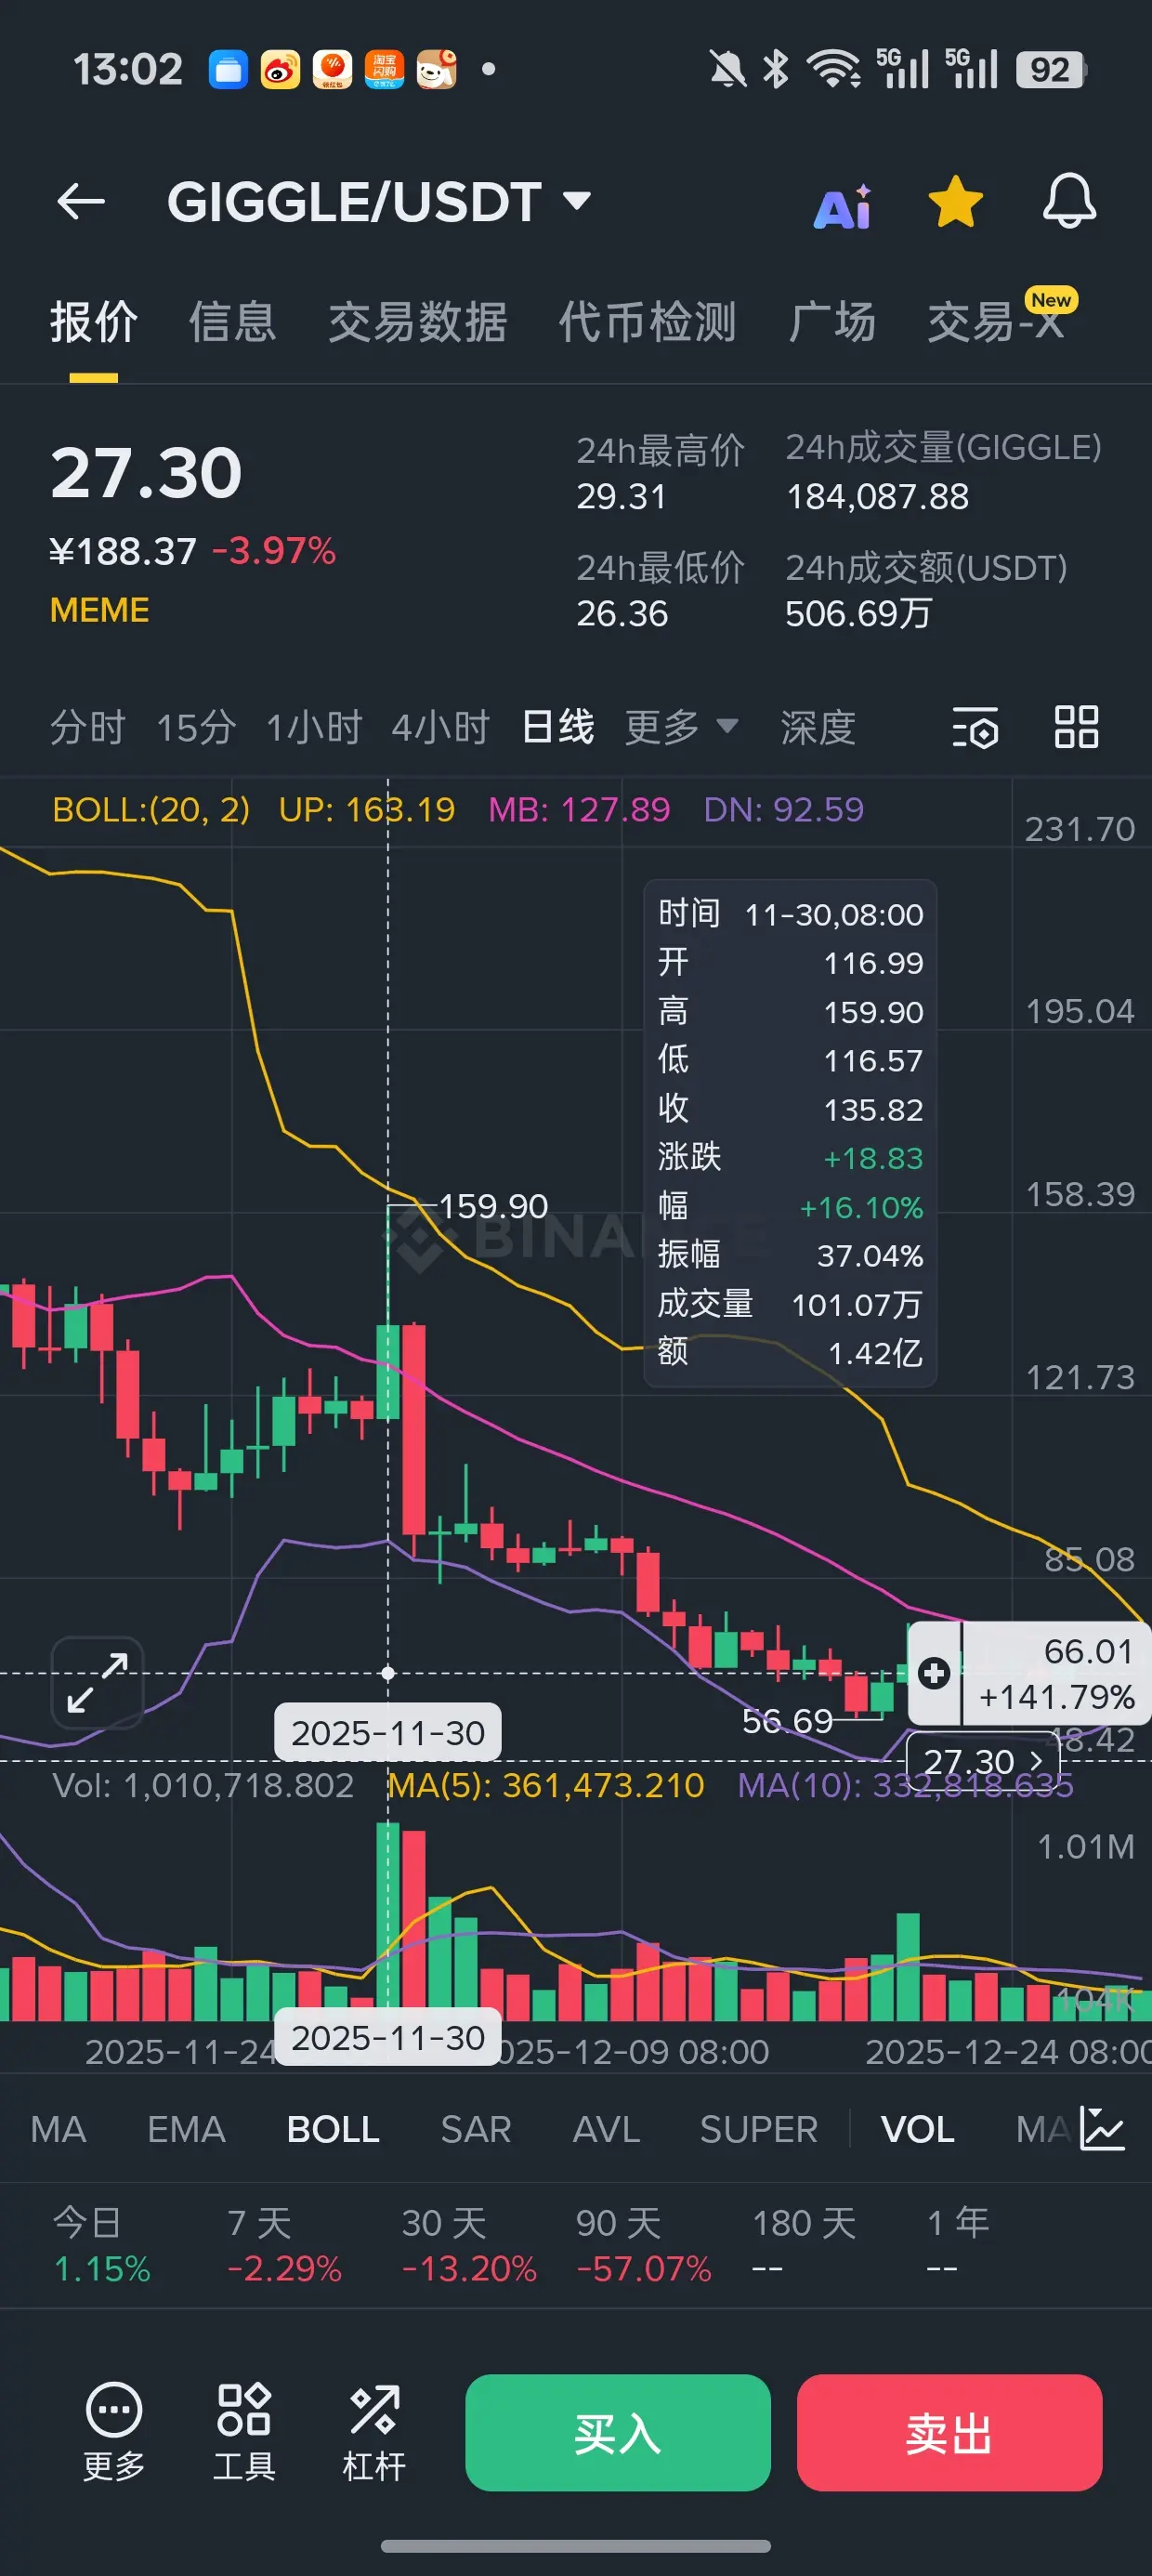Open chart settings icon
Viewport: 1152px width, 2576px height.
click(975, 727)
